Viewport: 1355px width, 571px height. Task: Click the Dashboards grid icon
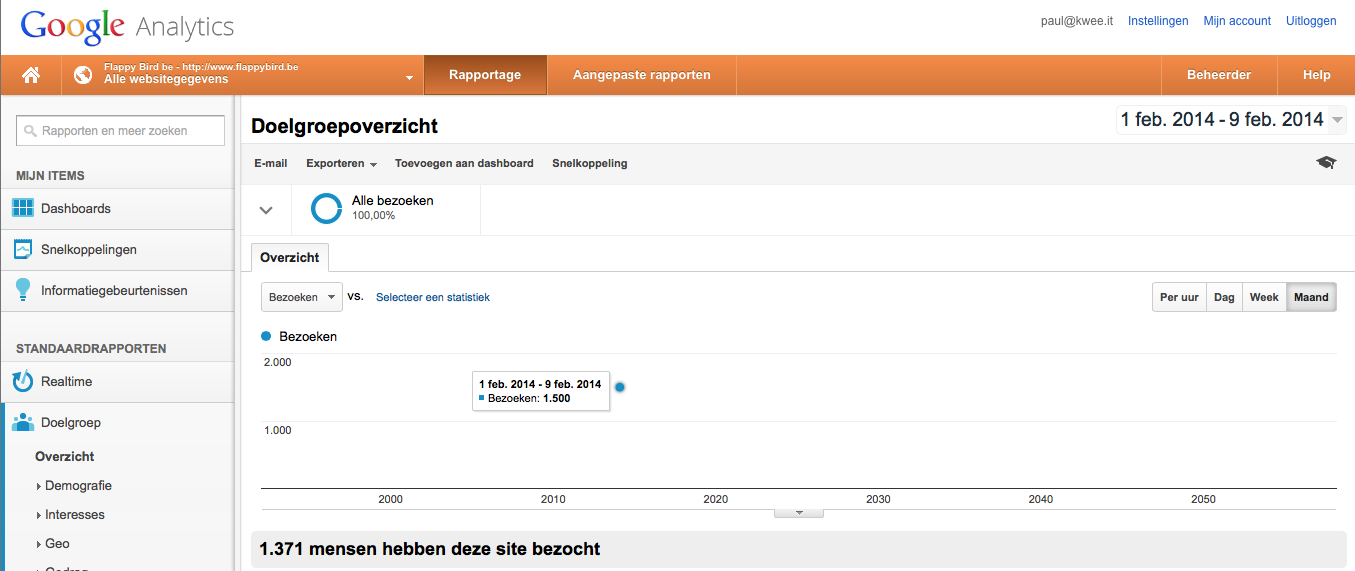[23, 208]
